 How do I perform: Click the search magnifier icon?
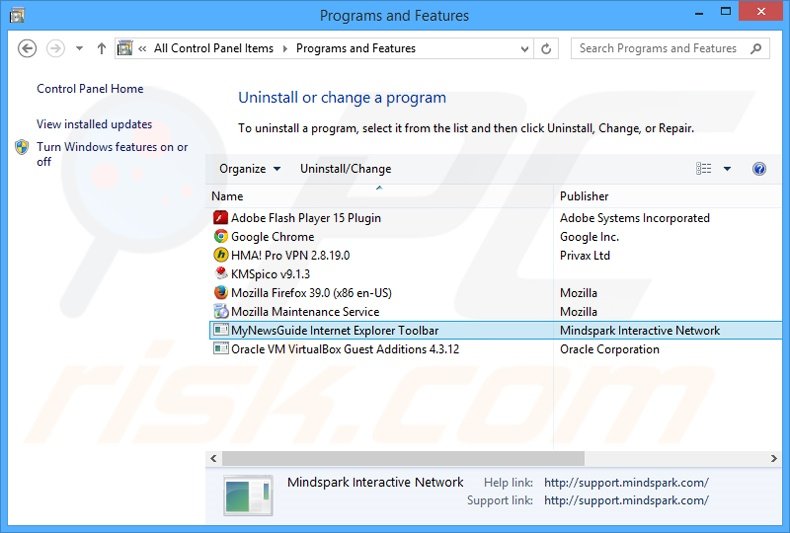pyautogui.click(x=756, y=48)
